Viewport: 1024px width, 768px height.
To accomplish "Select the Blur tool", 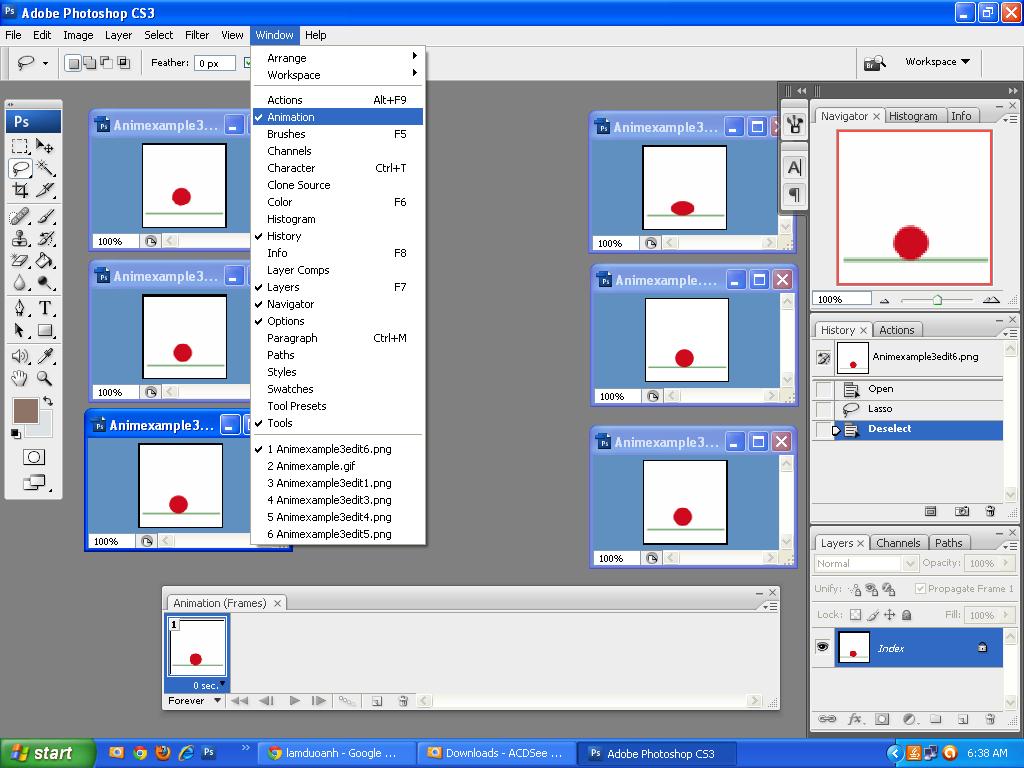I will pyautogui.click(x=20, y=283).
